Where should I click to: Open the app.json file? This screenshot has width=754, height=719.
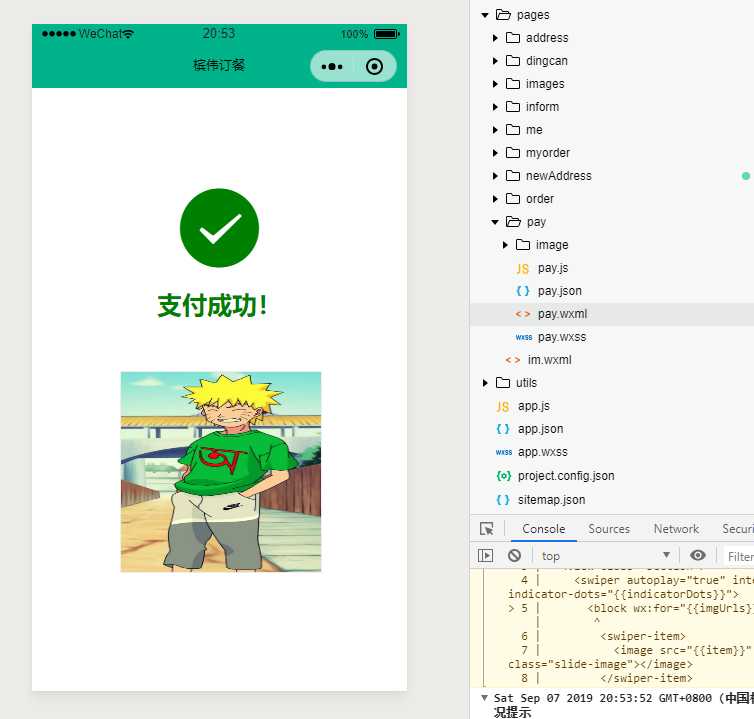click(540, 429)
